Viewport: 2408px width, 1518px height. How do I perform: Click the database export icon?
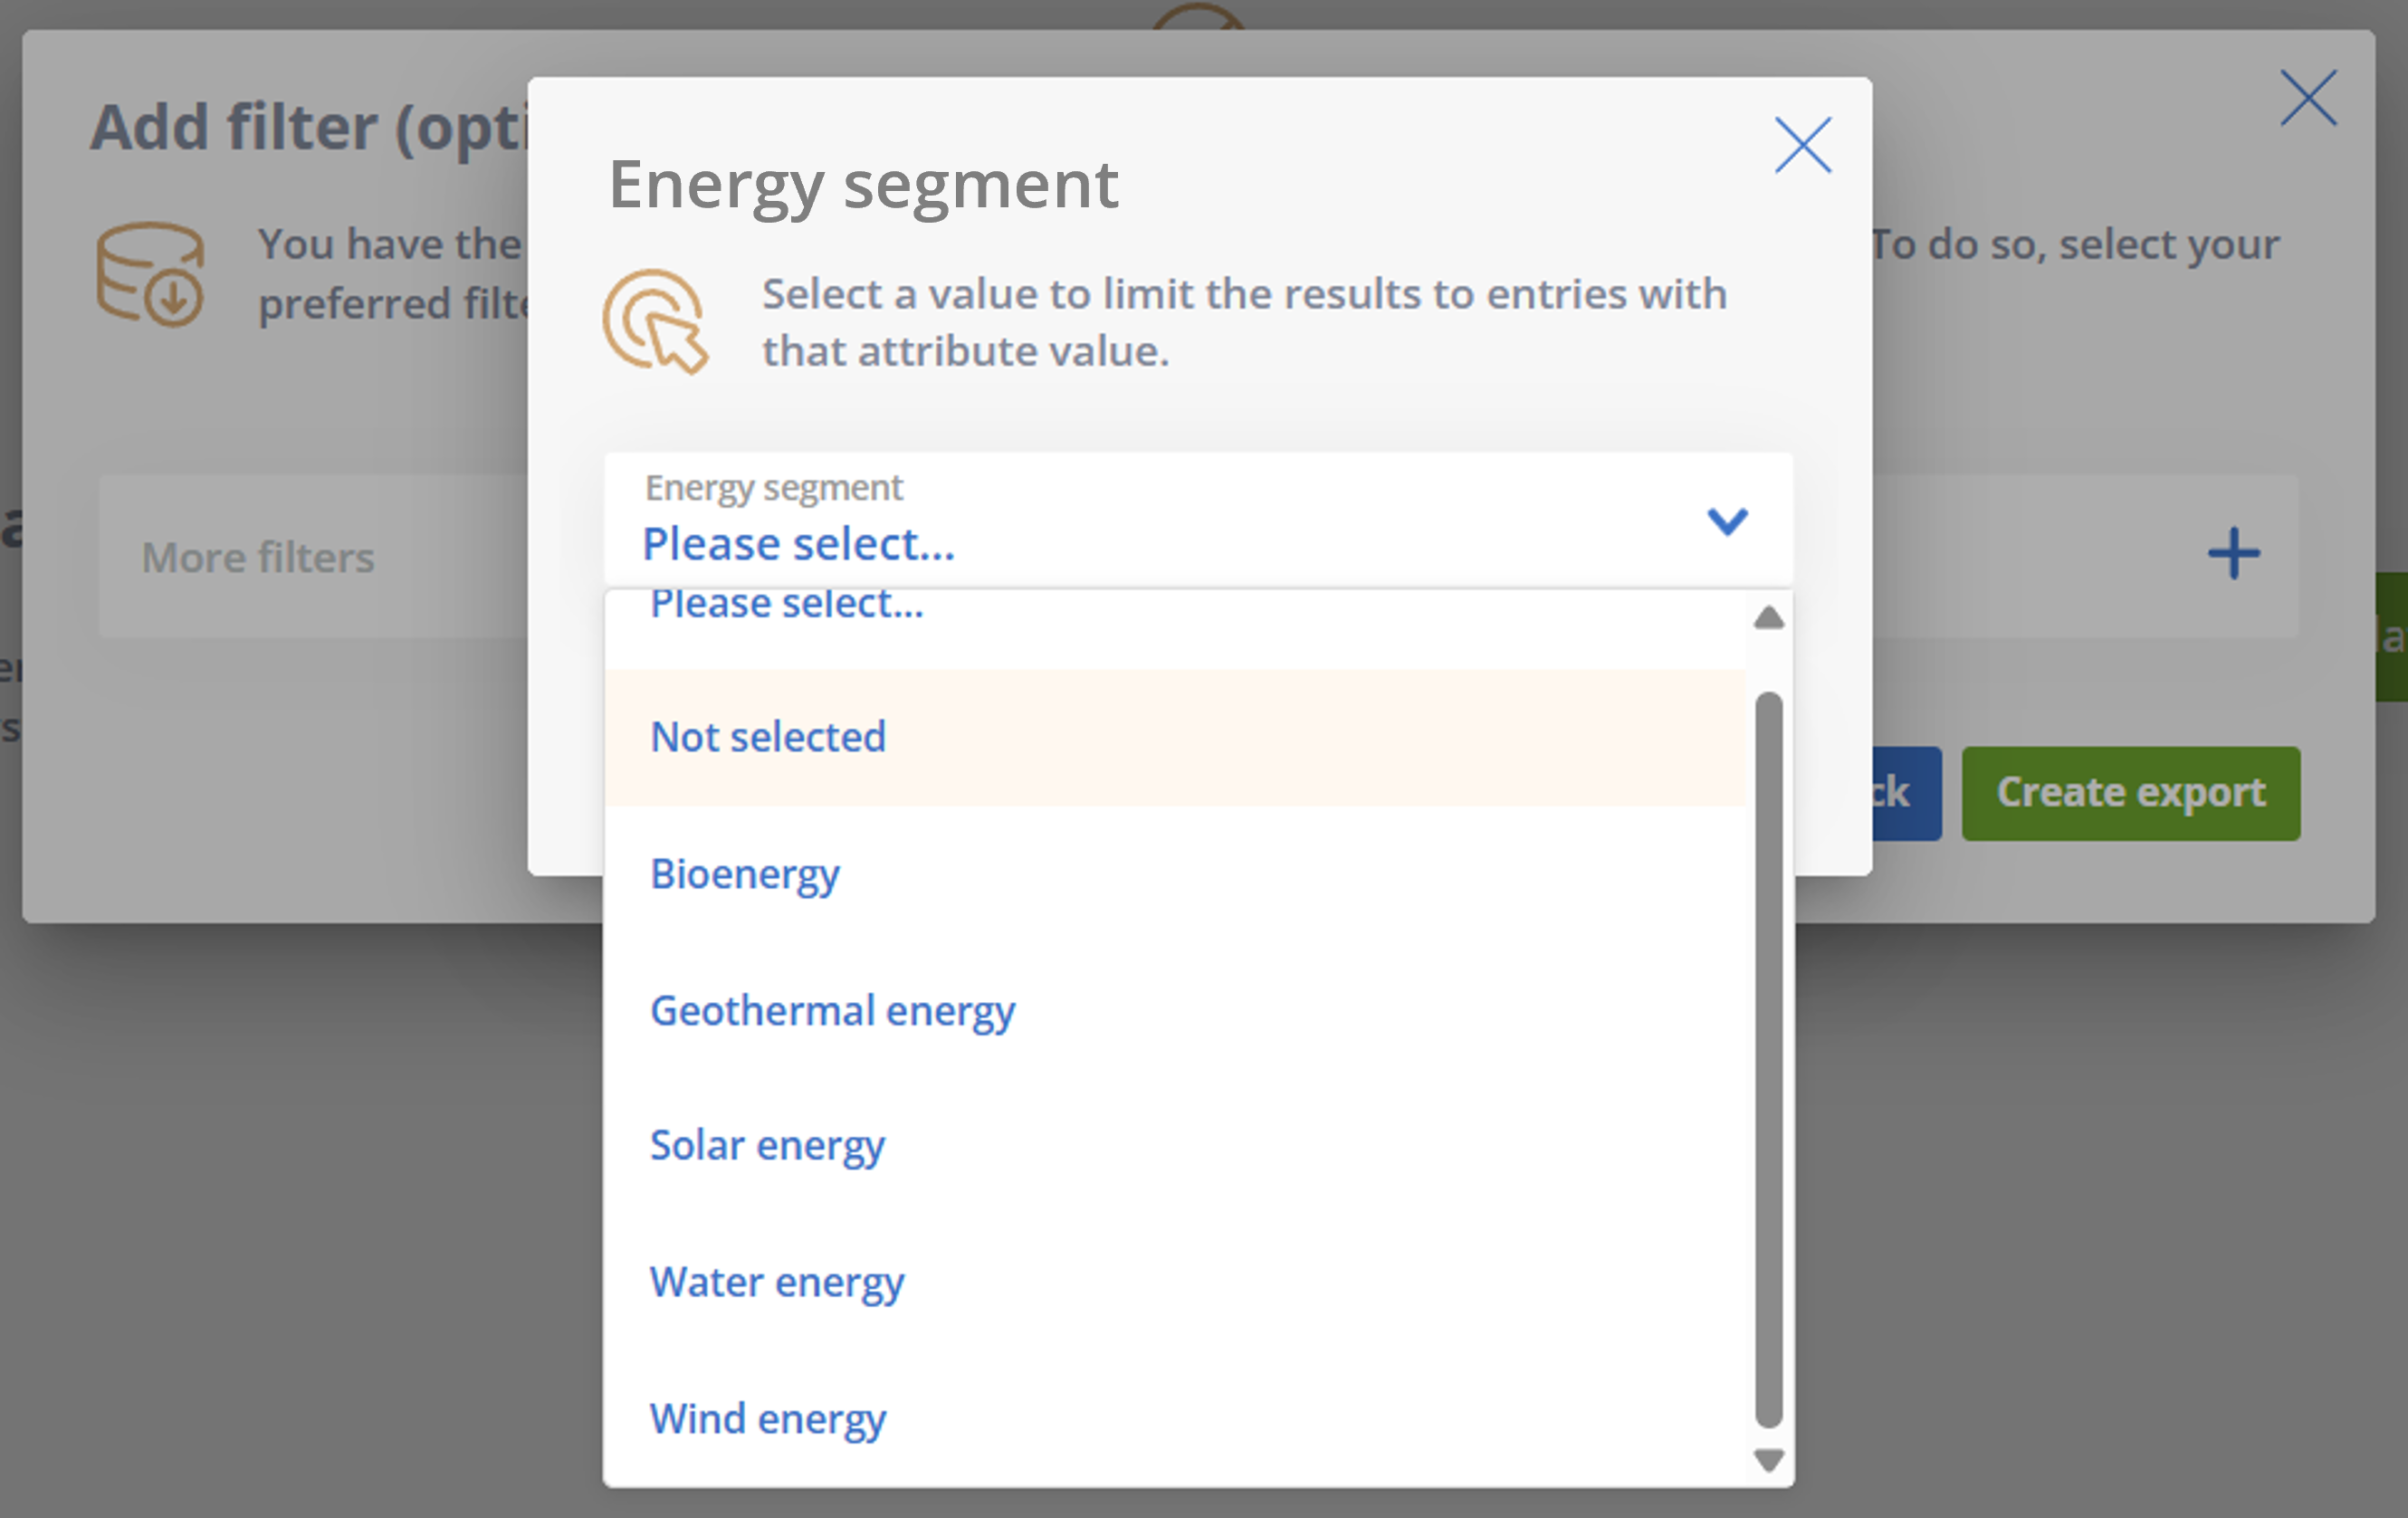(150, 274)
